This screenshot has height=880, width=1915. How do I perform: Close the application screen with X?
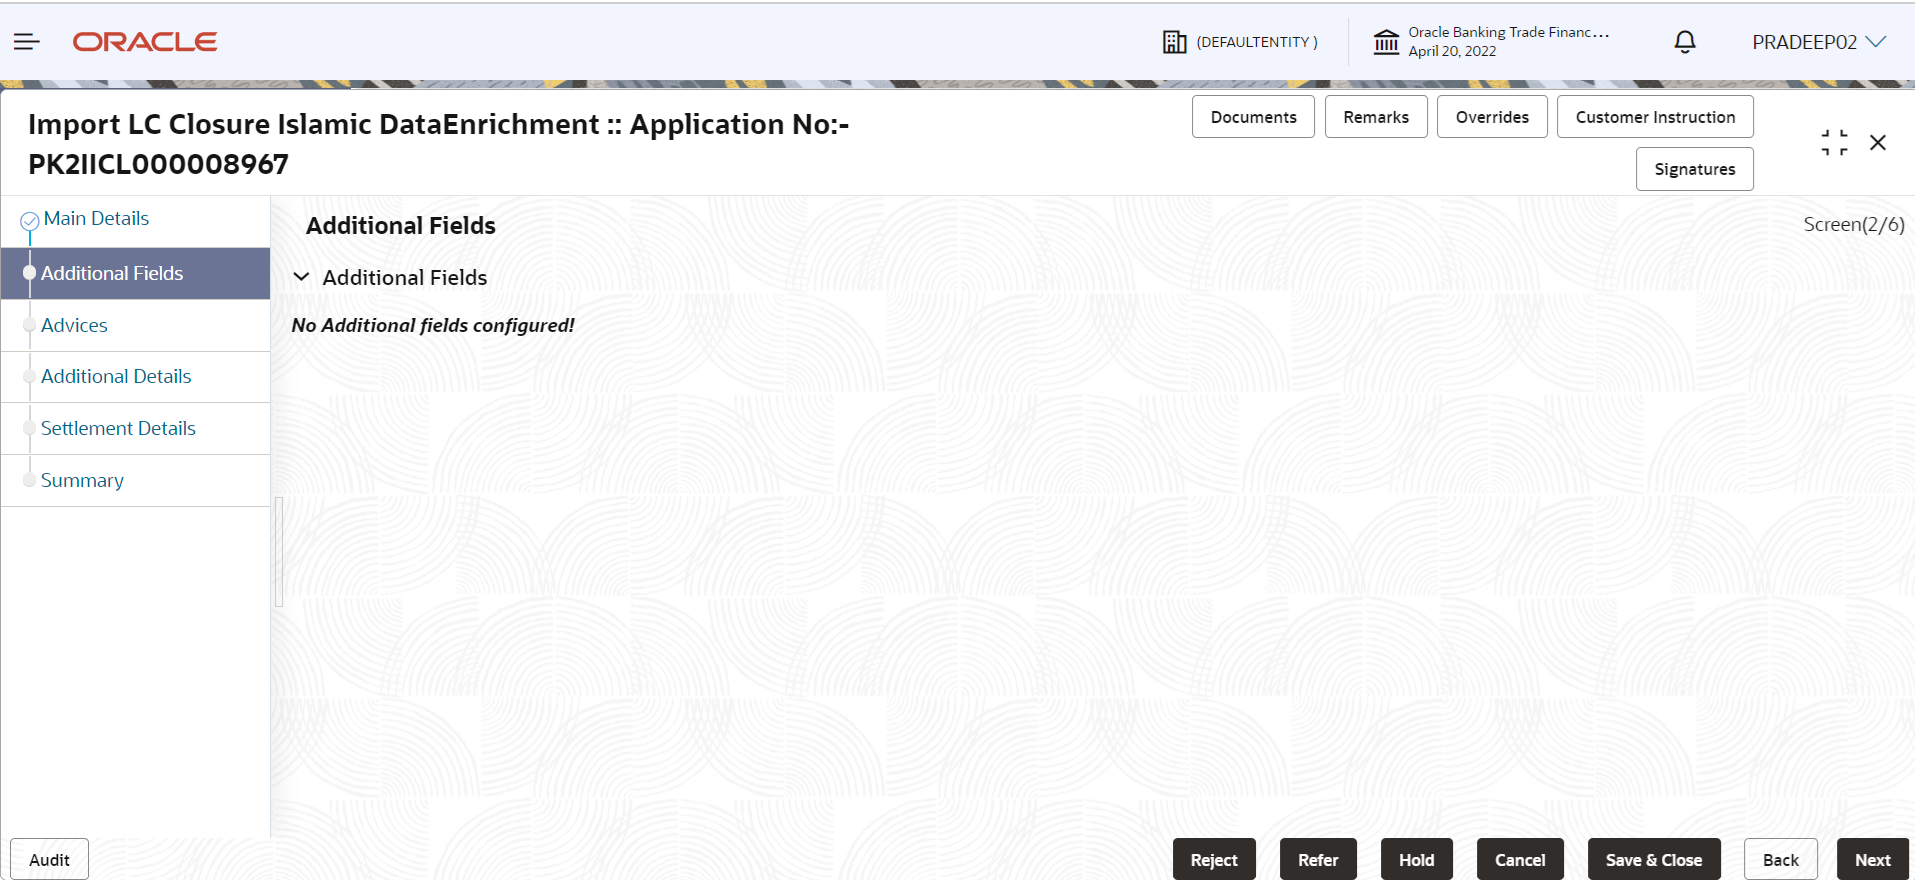pos(1878,143)
